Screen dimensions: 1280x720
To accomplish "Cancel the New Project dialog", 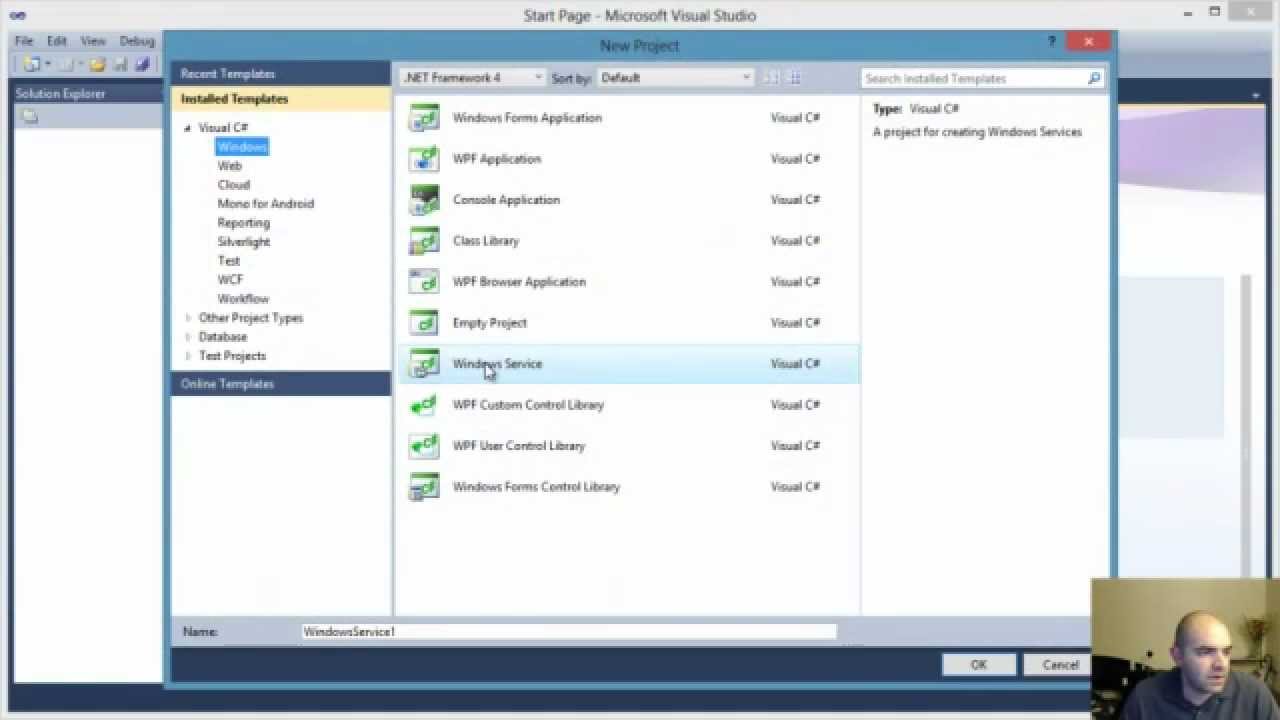I will click(x=1060, y=665).
